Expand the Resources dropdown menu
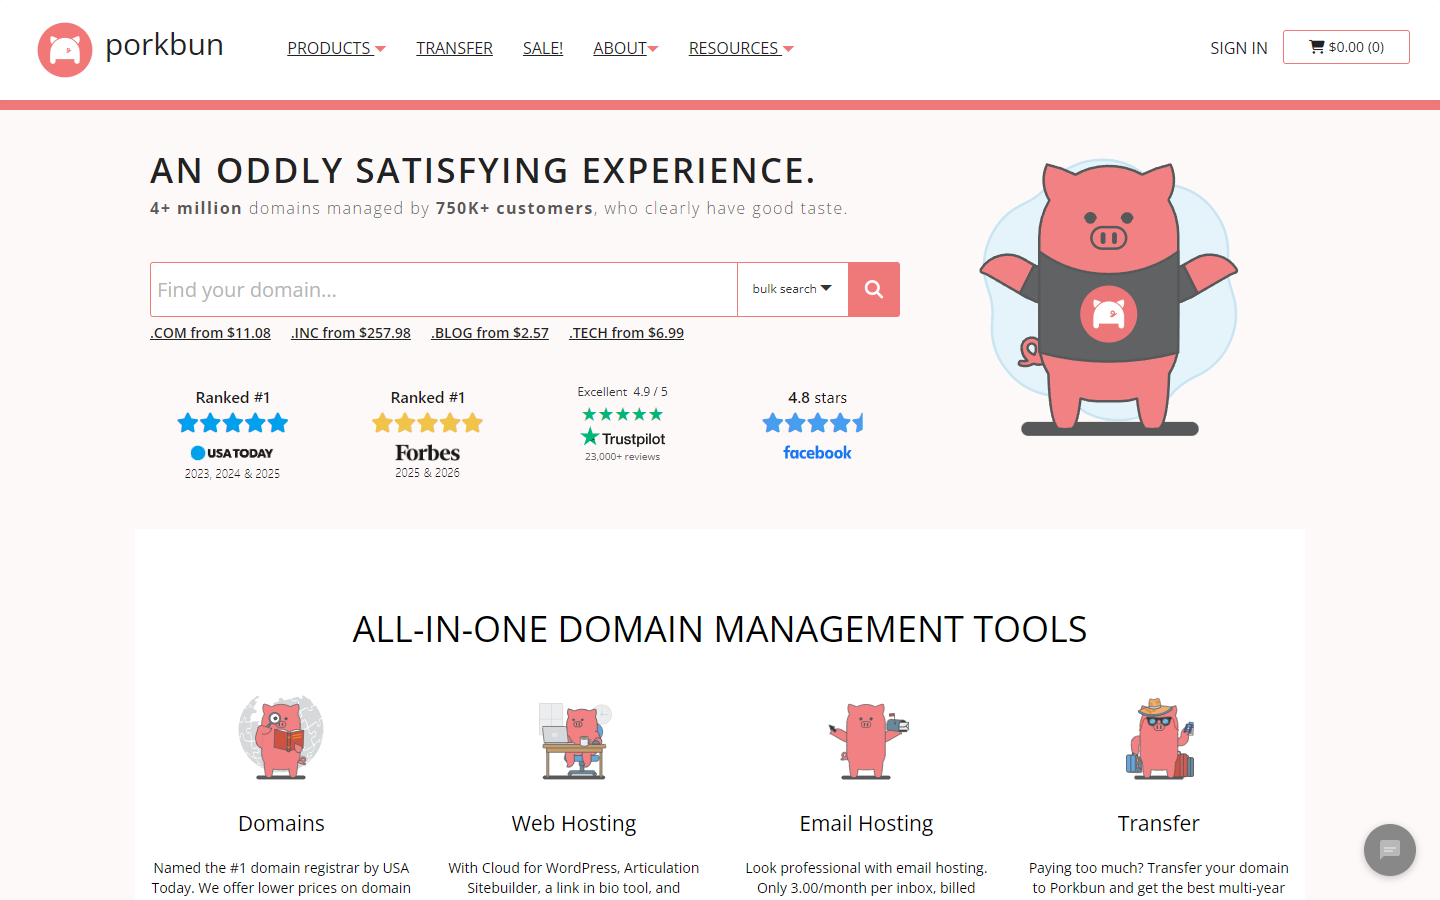Image resolution: width=1440 pixels, height=900 pixels. [x=741, y=48]
